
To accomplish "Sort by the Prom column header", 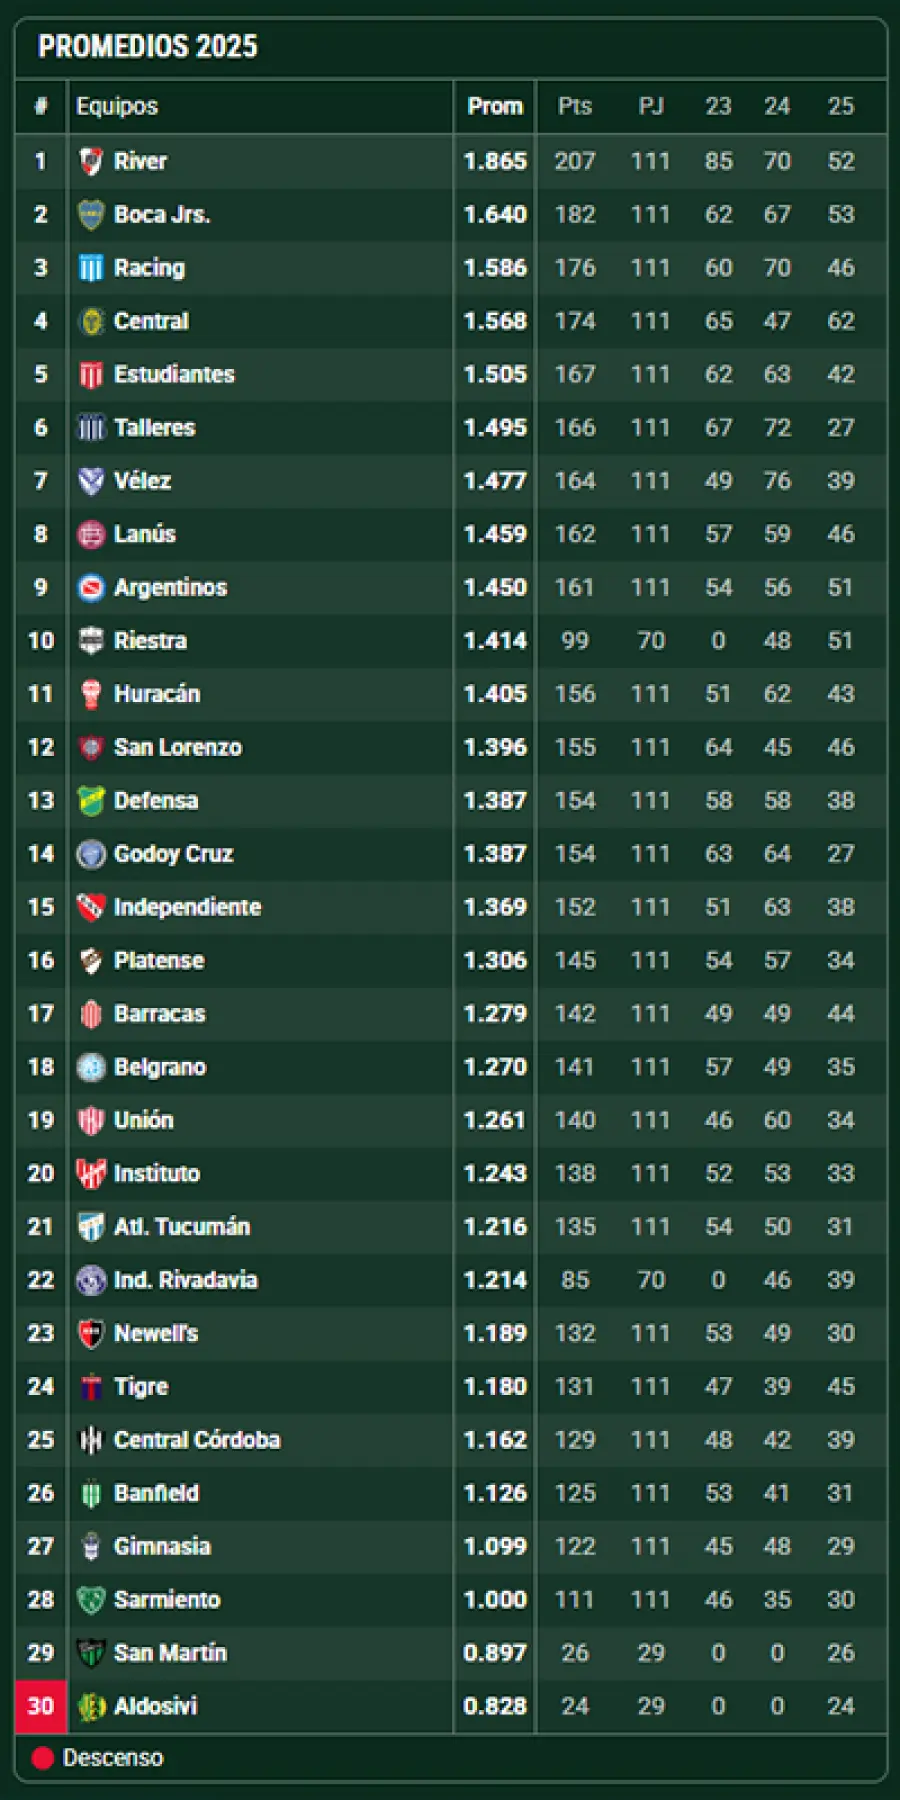I will click(x=495, y=106).
